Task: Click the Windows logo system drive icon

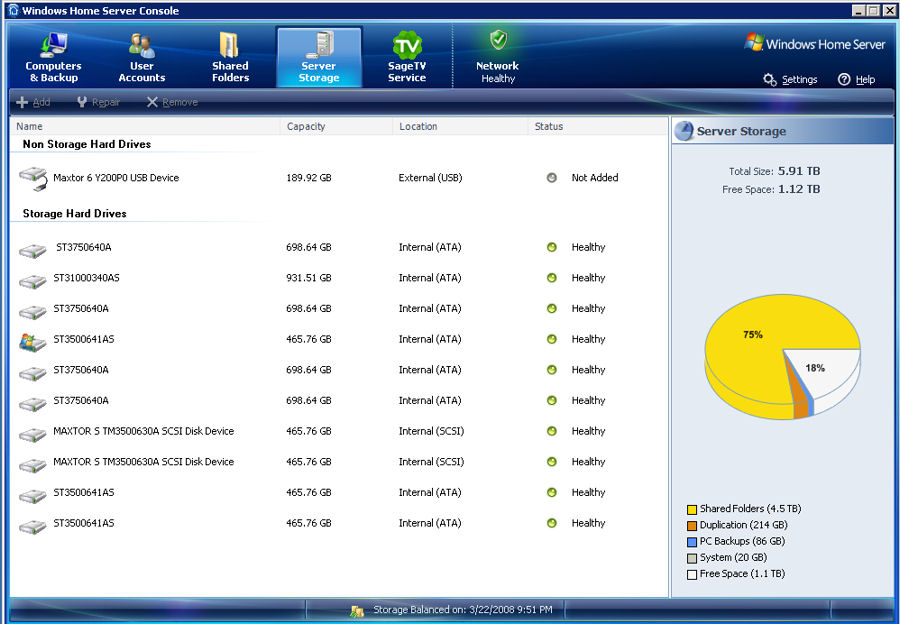Action: (x=33, y=342)
